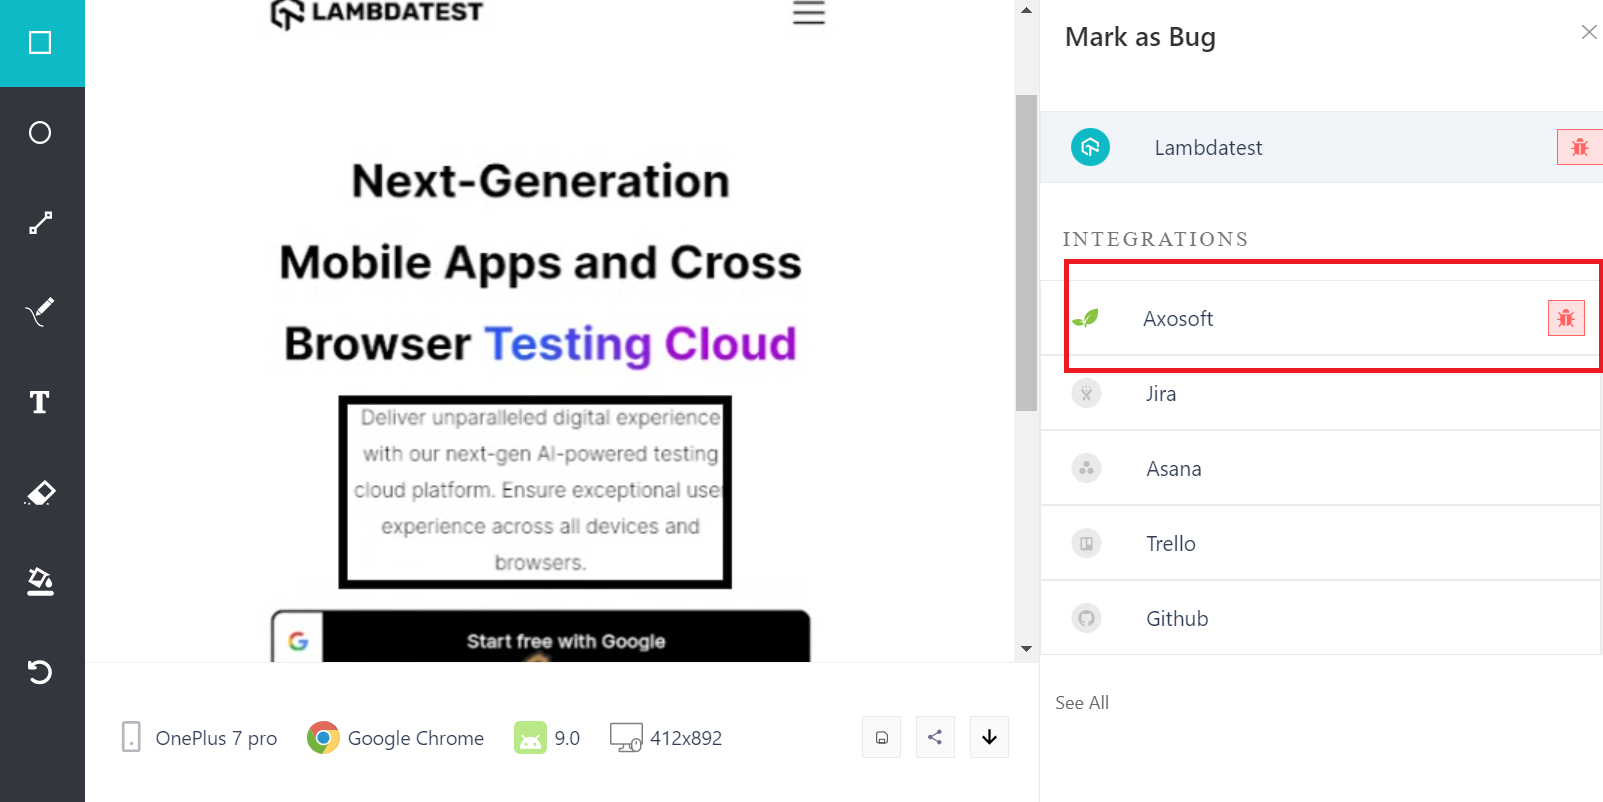
Task: Pick the eraser tool
Action: 40,493
